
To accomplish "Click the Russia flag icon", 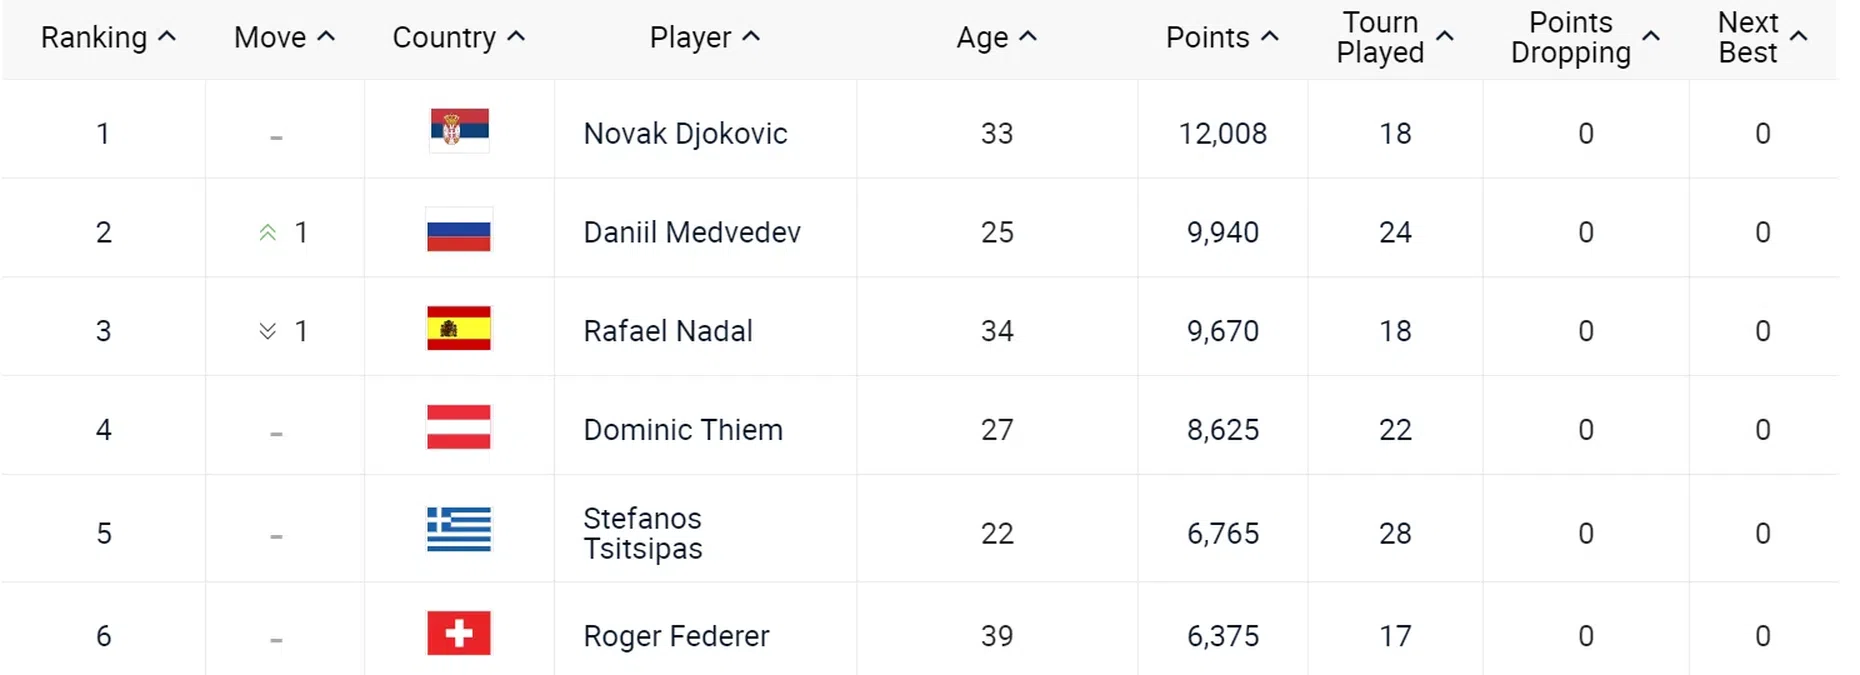I will tap(459, 231).
